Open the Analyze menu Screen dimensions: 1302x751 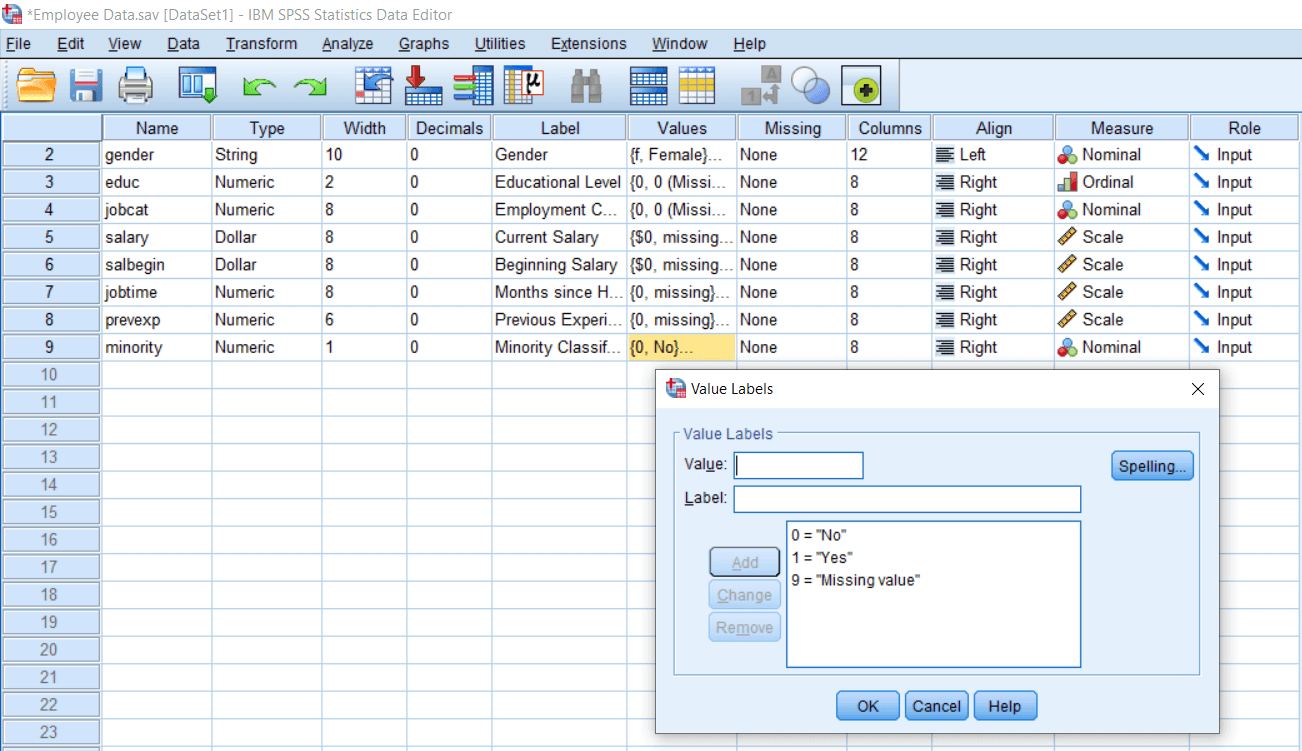pyautogui.click(x=347, y=44)
